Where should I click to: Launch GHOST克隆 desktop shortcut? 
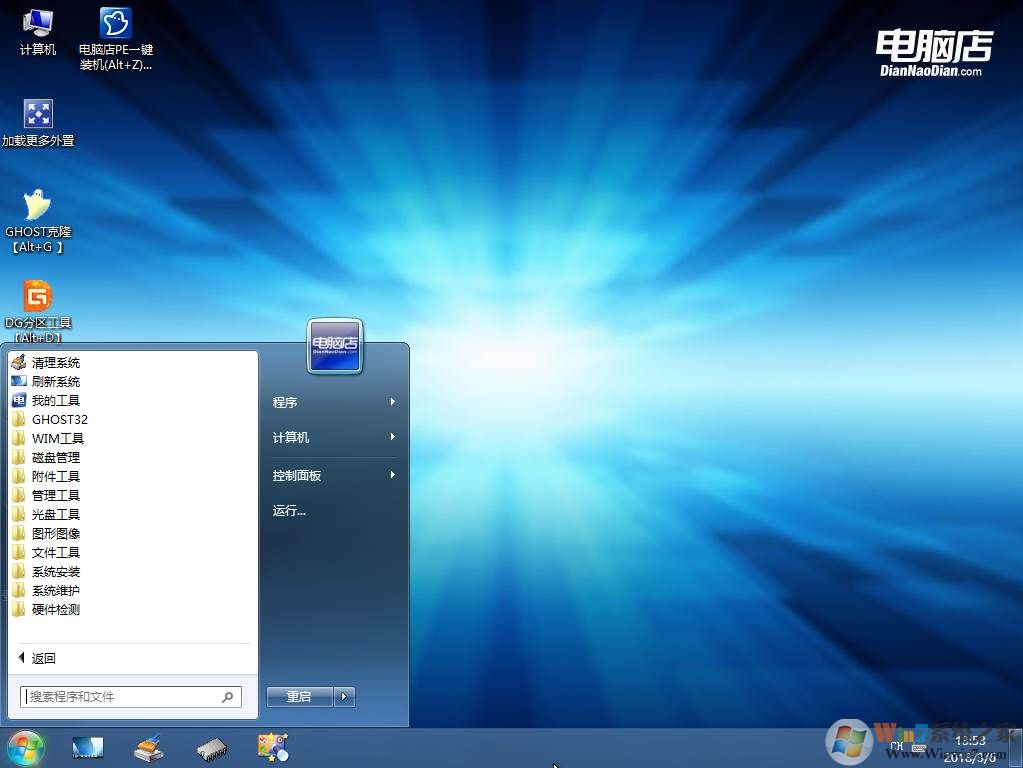click(37, 206)
